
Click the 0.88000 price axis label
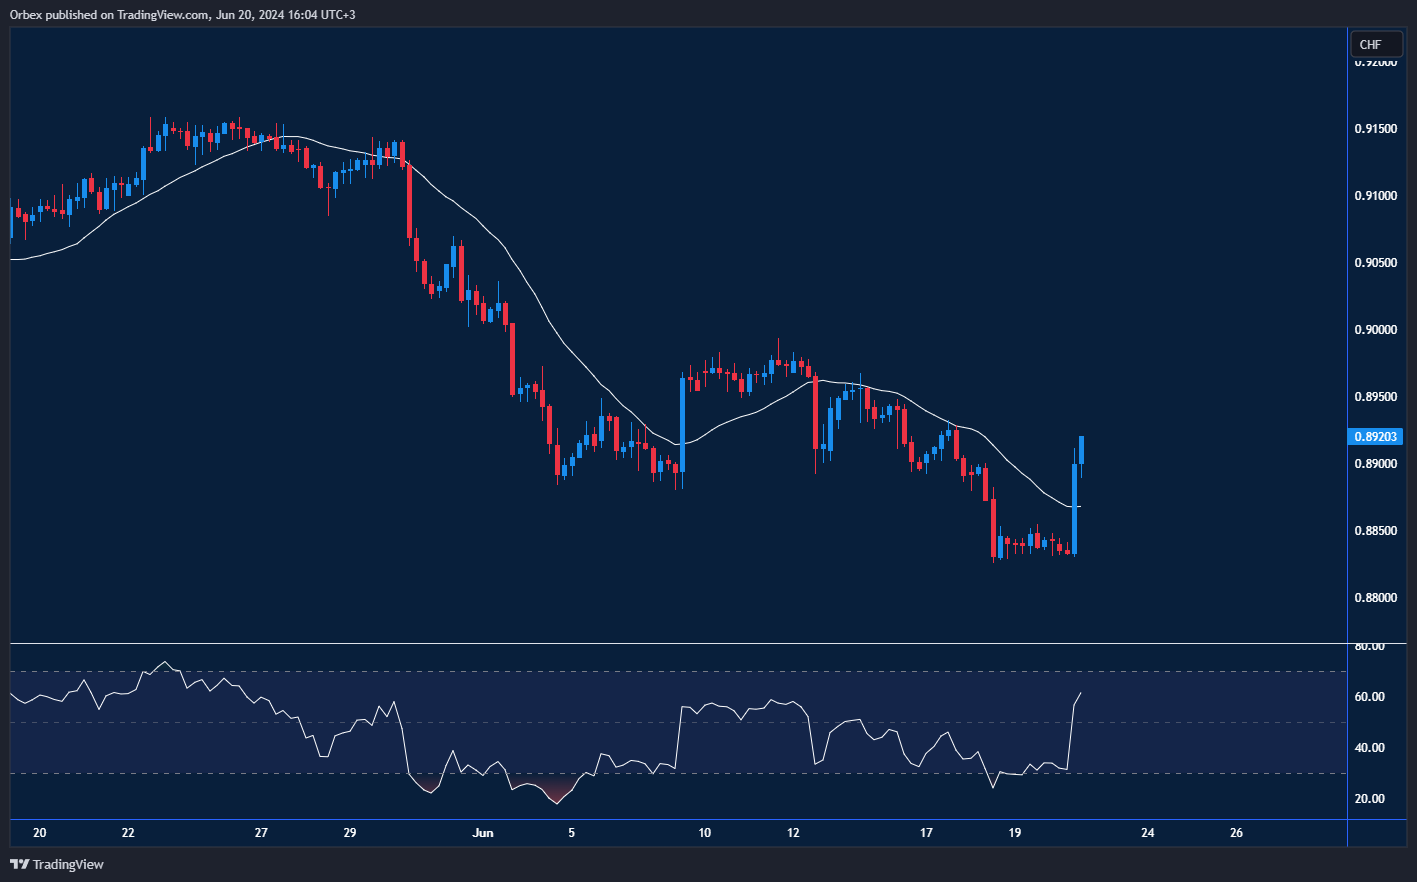(1376, 598)
